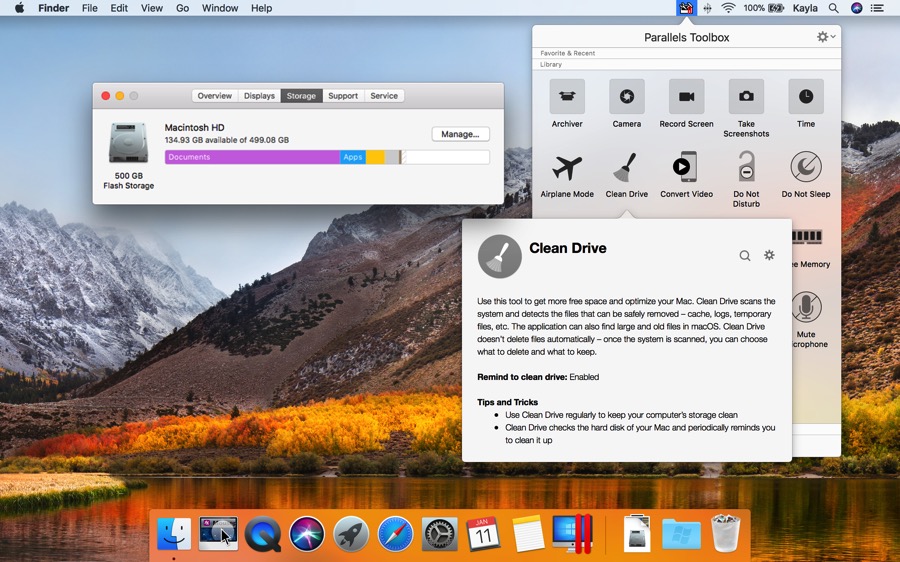Click the battery status indicator
Image resolution: width=900 pixels, height=562 pixels.
(763, 8)
